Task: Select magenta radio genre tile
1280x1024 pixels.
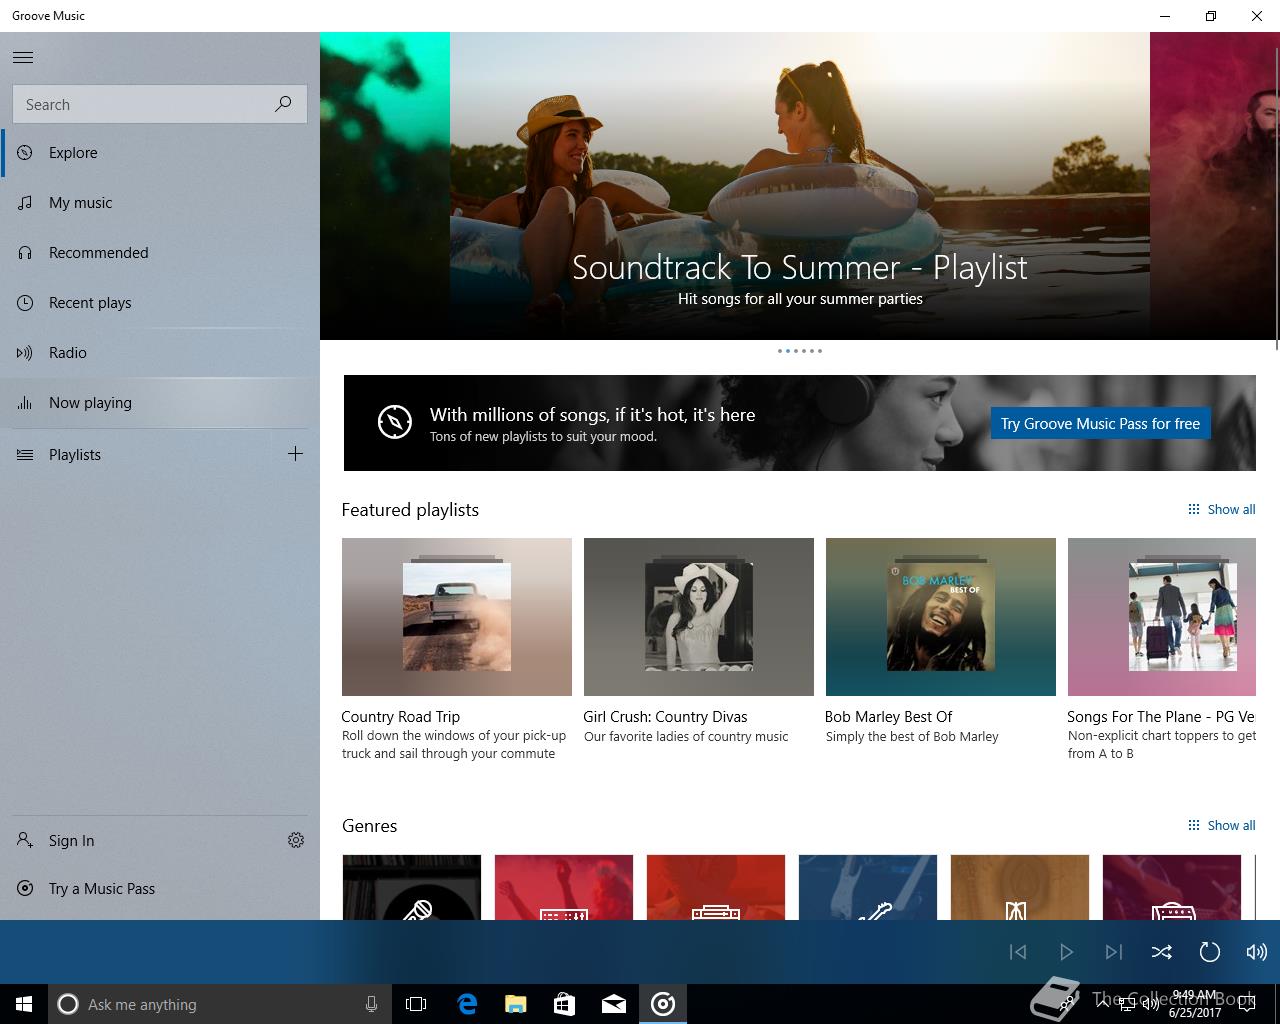Action: tap(1172, 888)
